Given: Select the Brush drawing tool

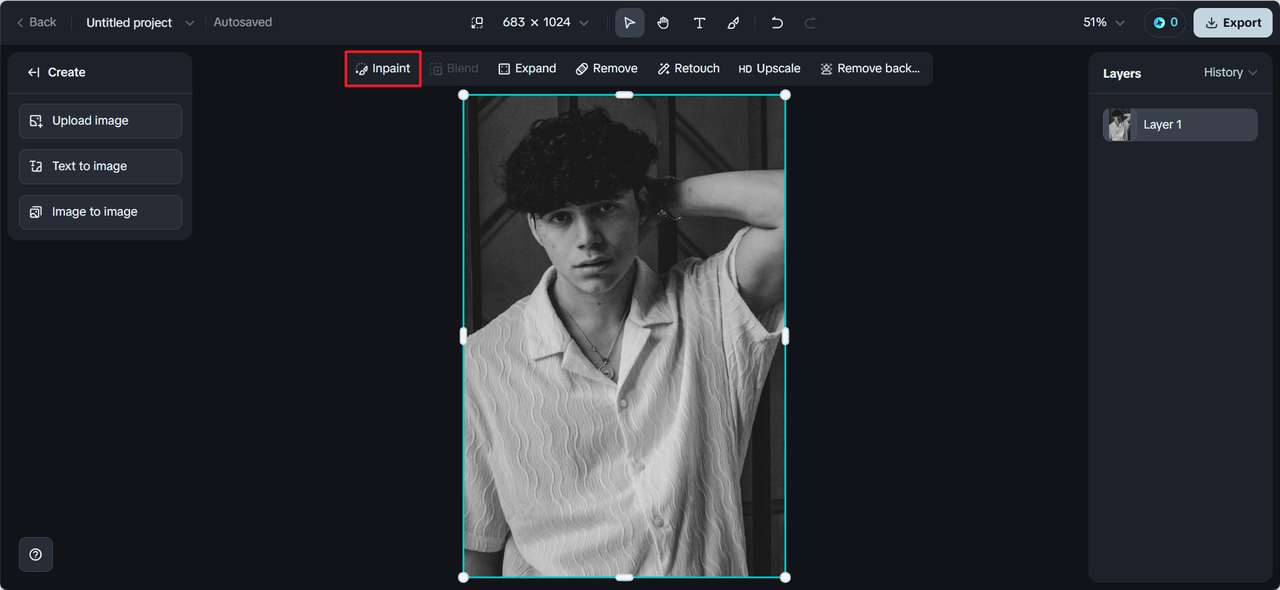Looking at the screenshot, I should click(733, 22).
